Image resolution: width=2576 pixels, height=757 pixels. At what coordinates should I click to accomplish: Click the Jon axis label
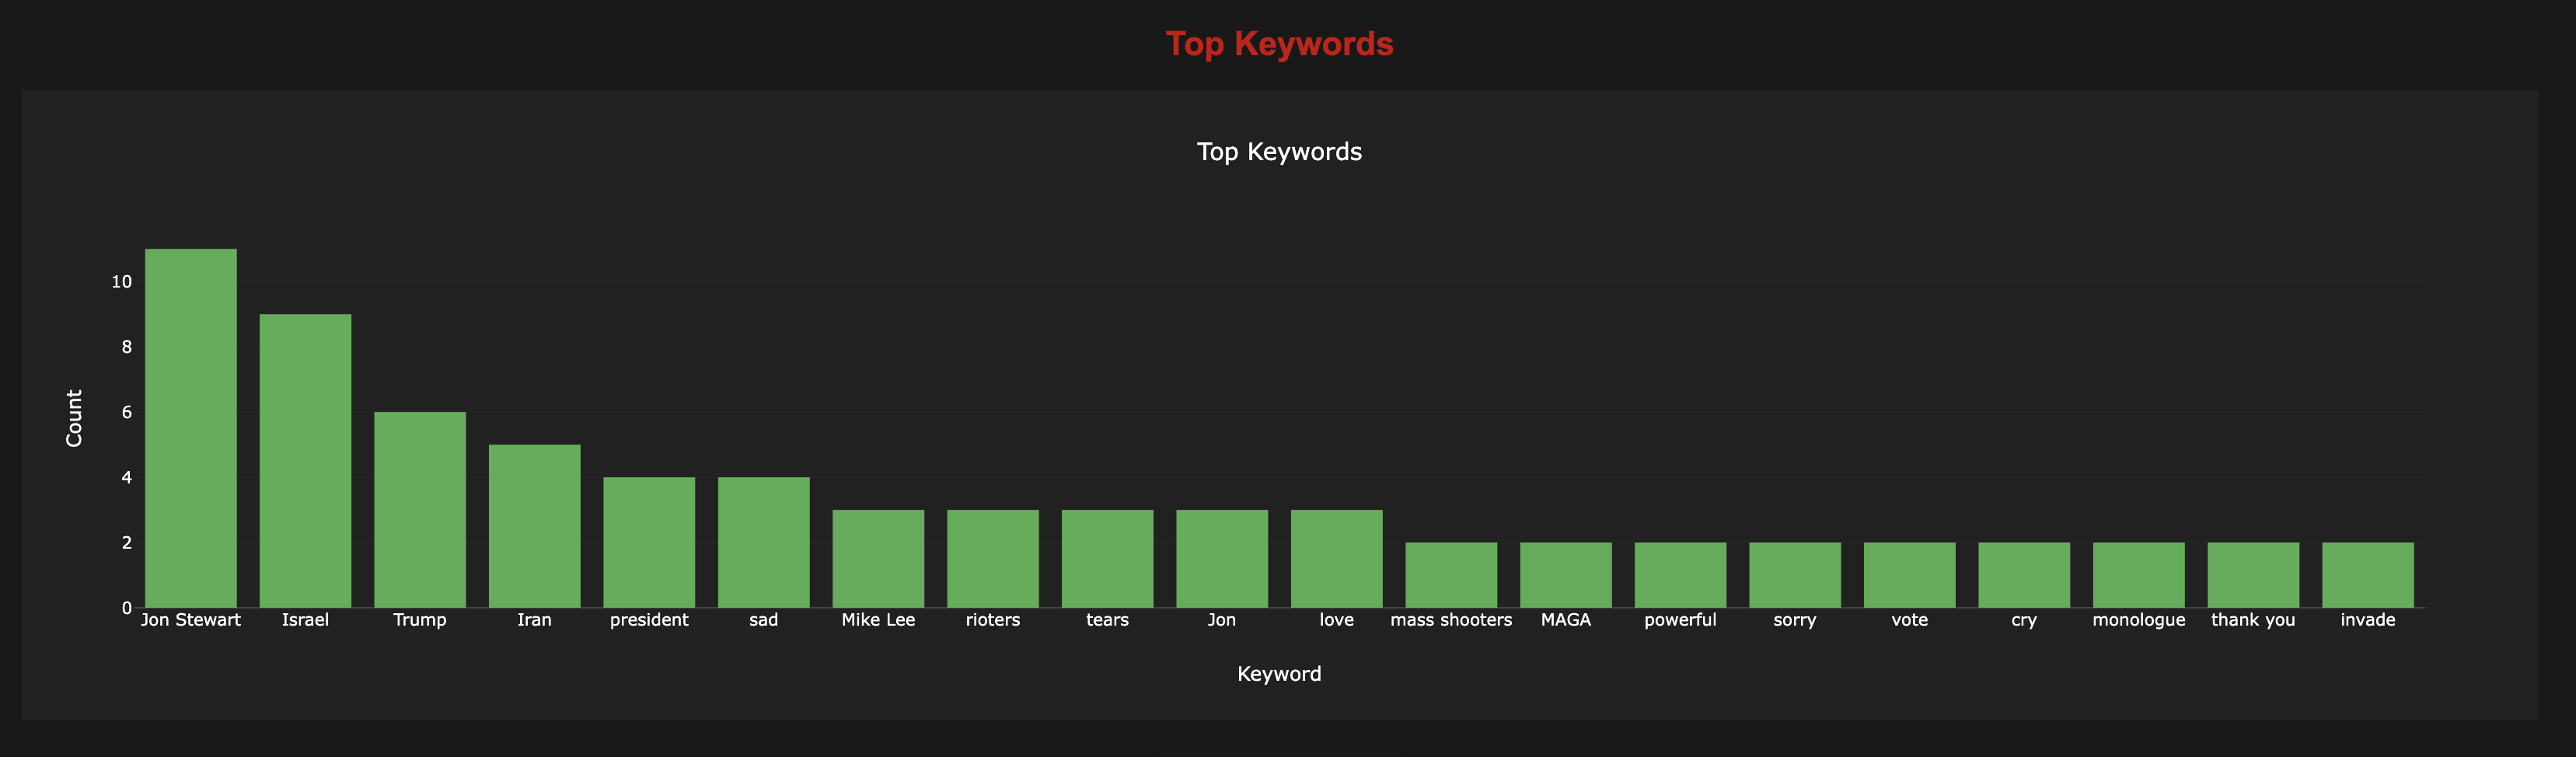tap(1222, 620)
